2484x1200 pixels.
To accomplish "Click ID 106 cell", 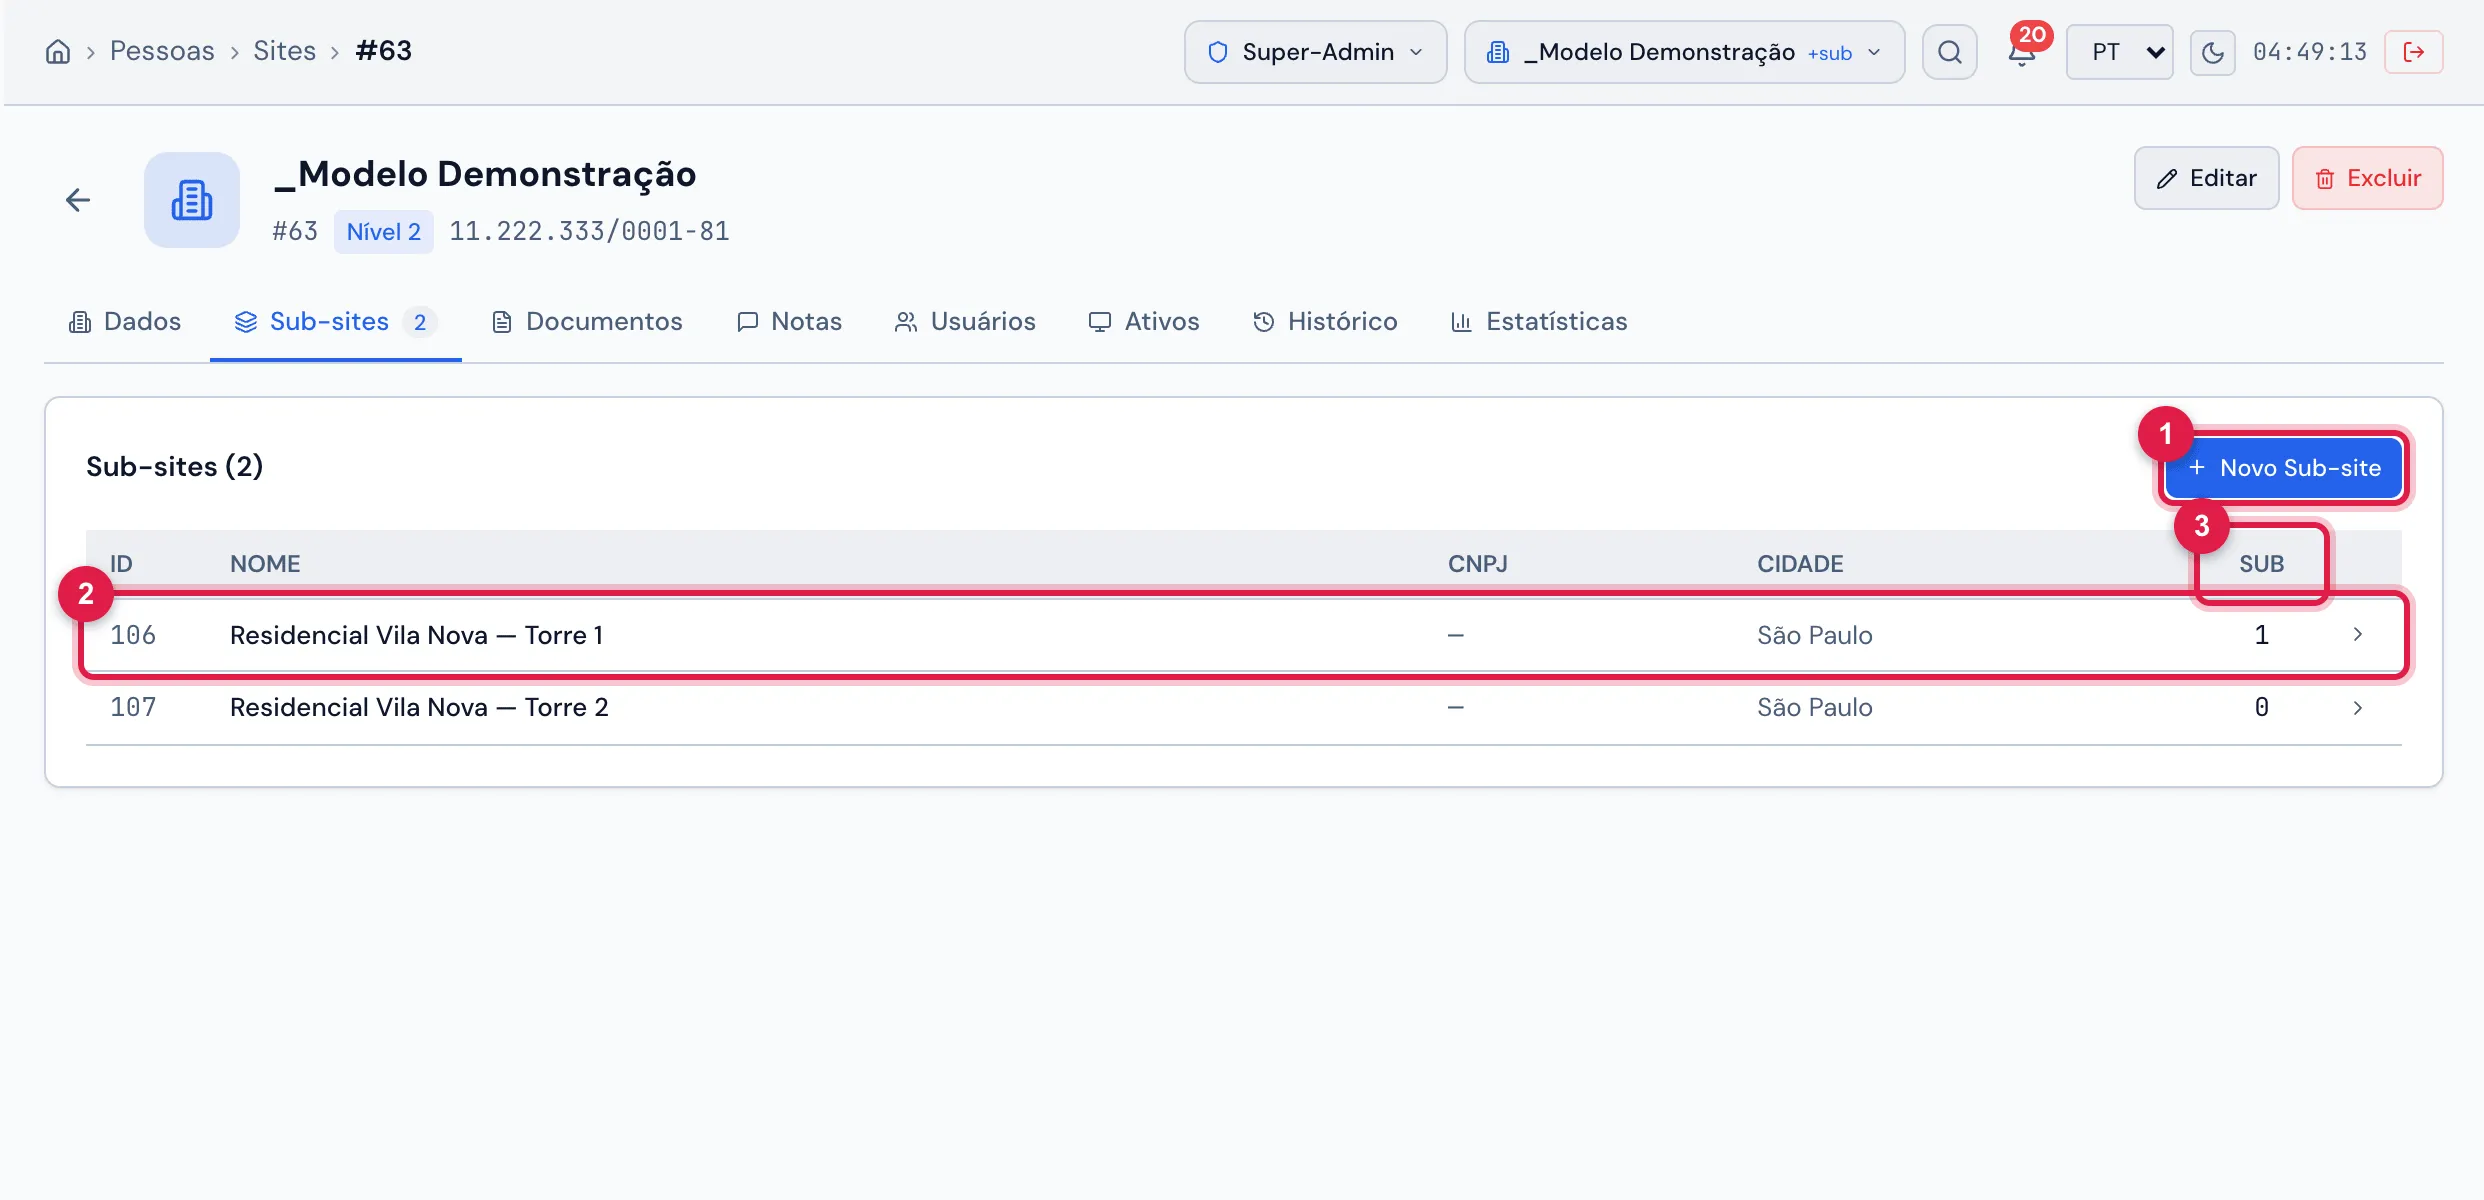I will 133,636.
